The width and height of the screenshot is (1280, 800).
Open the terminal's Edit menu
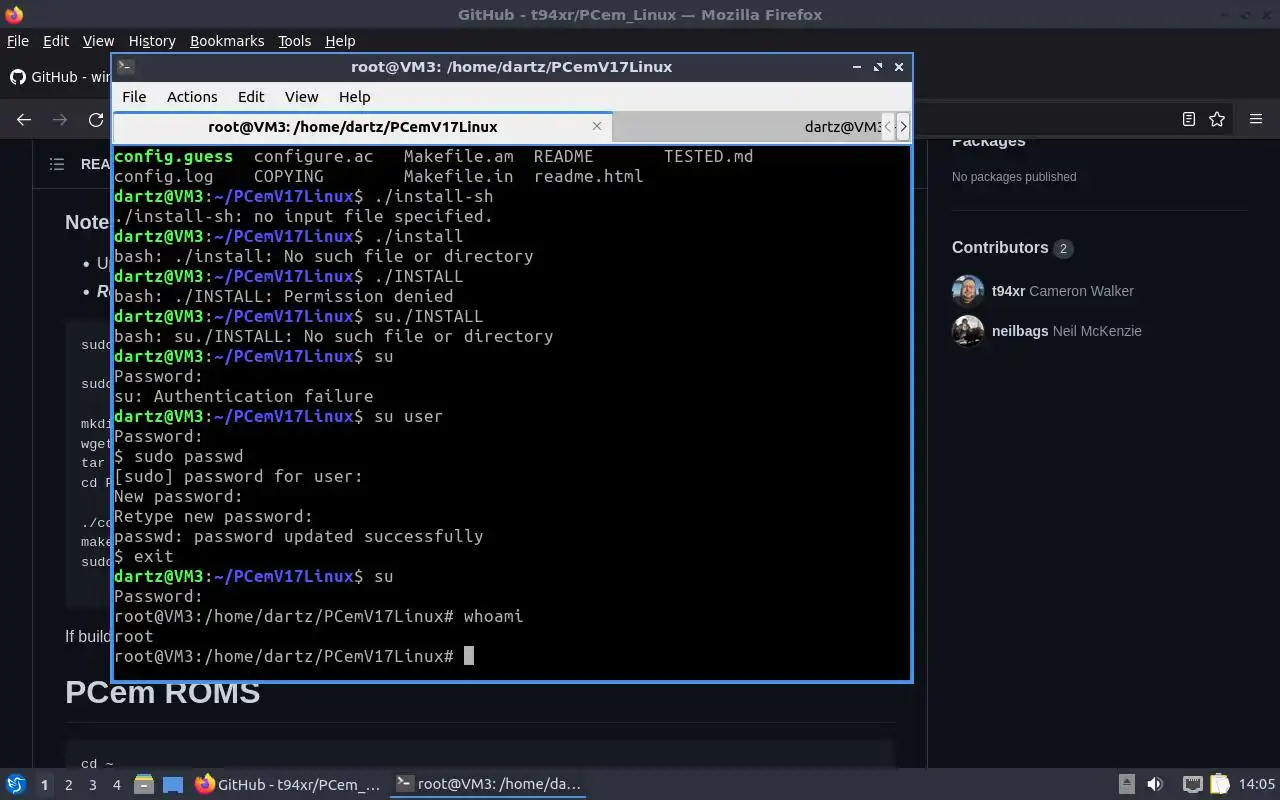tap(251, 97)
